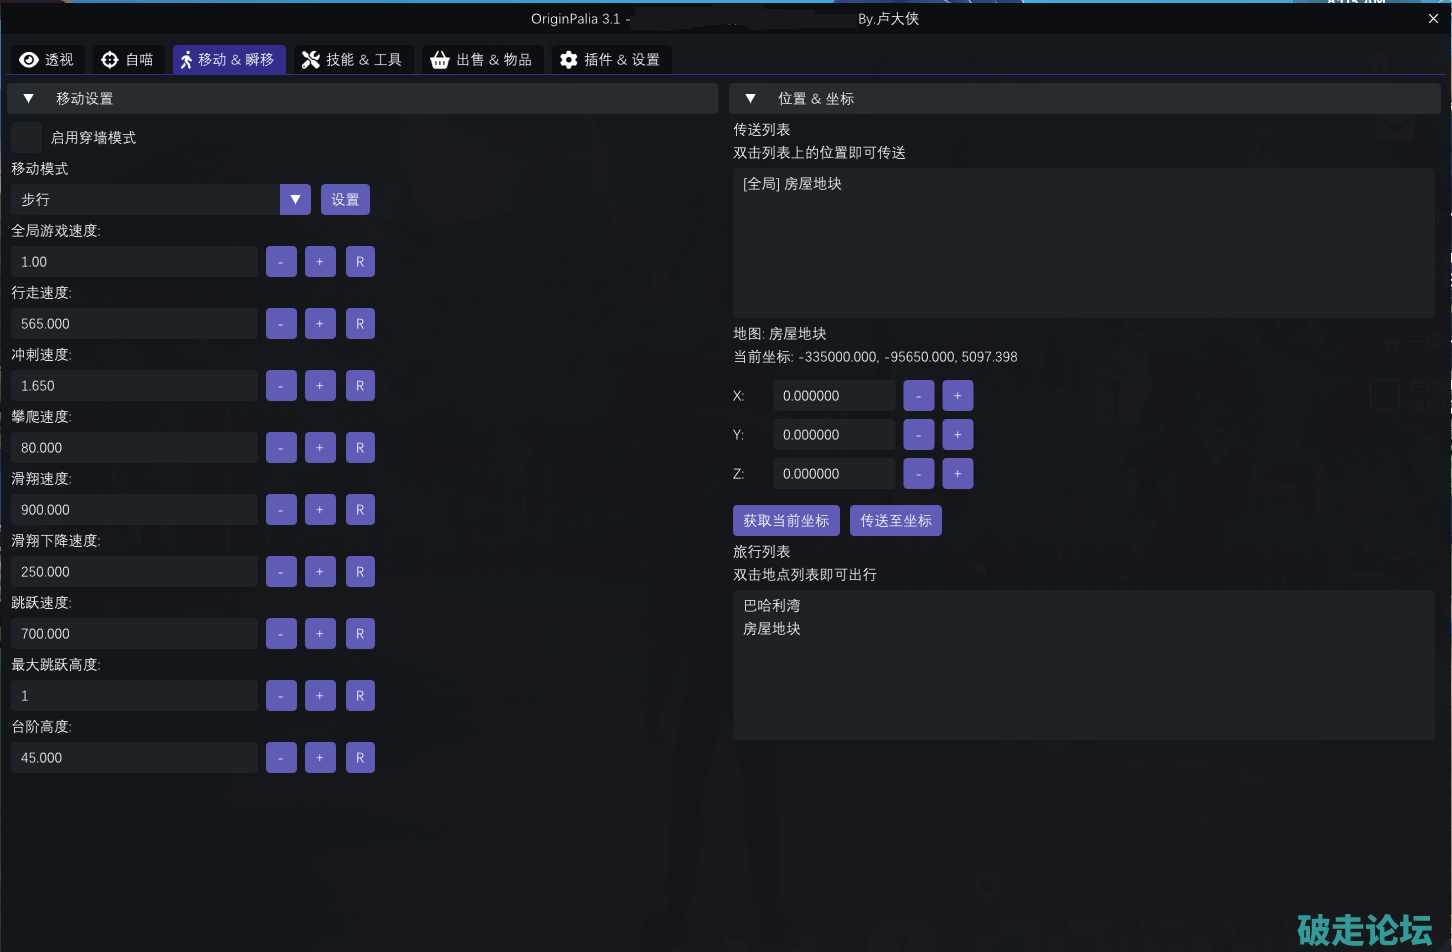Click the 获取当前坐标 button

[786, 521]
